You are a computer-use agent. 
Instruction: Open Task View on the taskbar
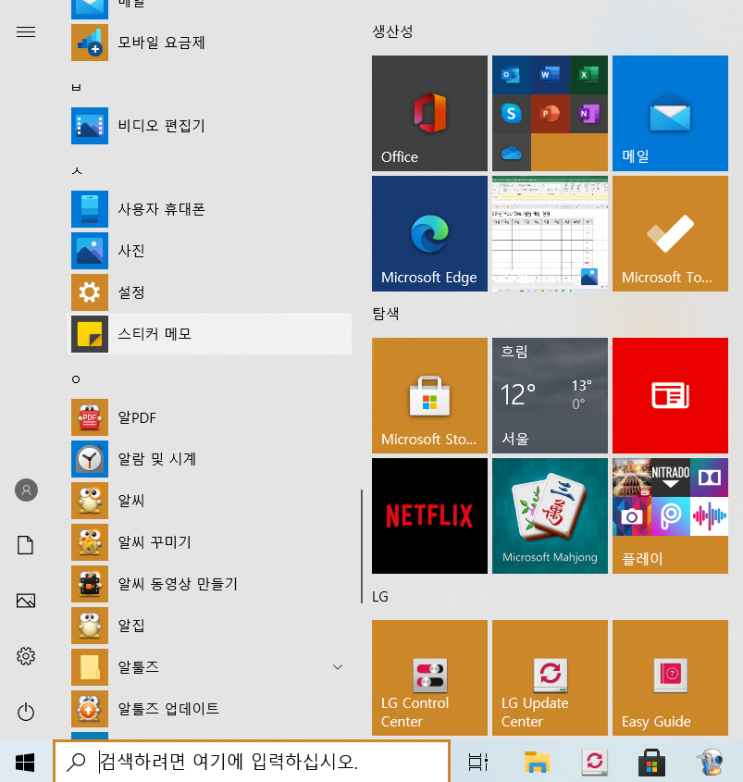pos(478,762)
